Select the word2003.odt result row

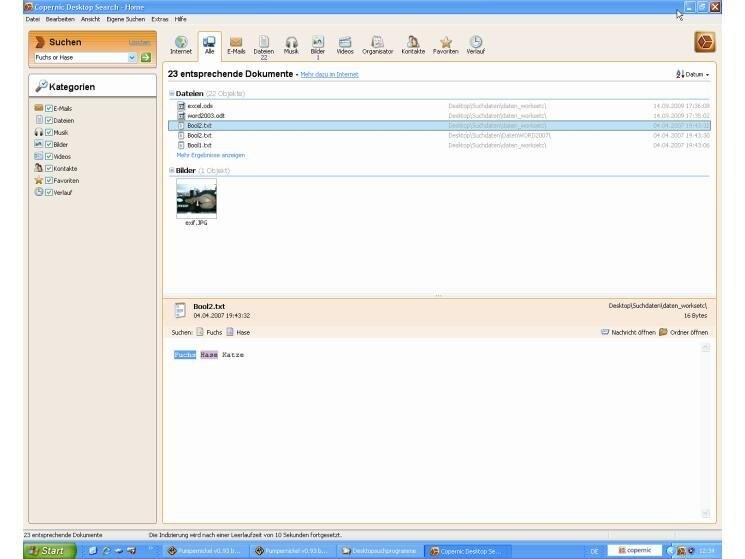click(439, 116)
